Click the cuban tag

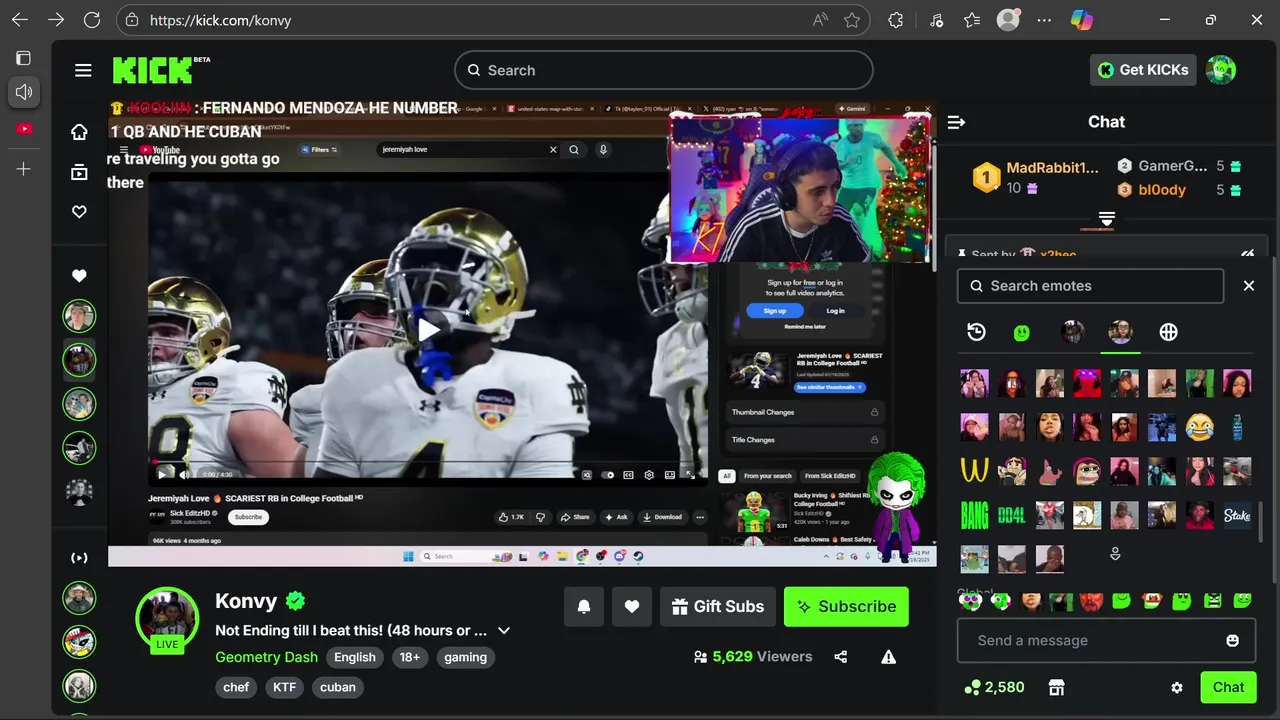[x=338, y=687]
